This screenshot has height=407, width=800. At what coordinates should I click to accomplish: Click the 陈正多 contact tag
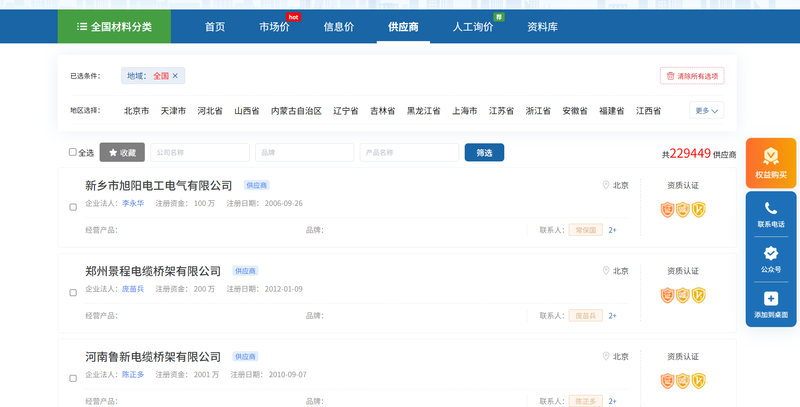(586, 401)
